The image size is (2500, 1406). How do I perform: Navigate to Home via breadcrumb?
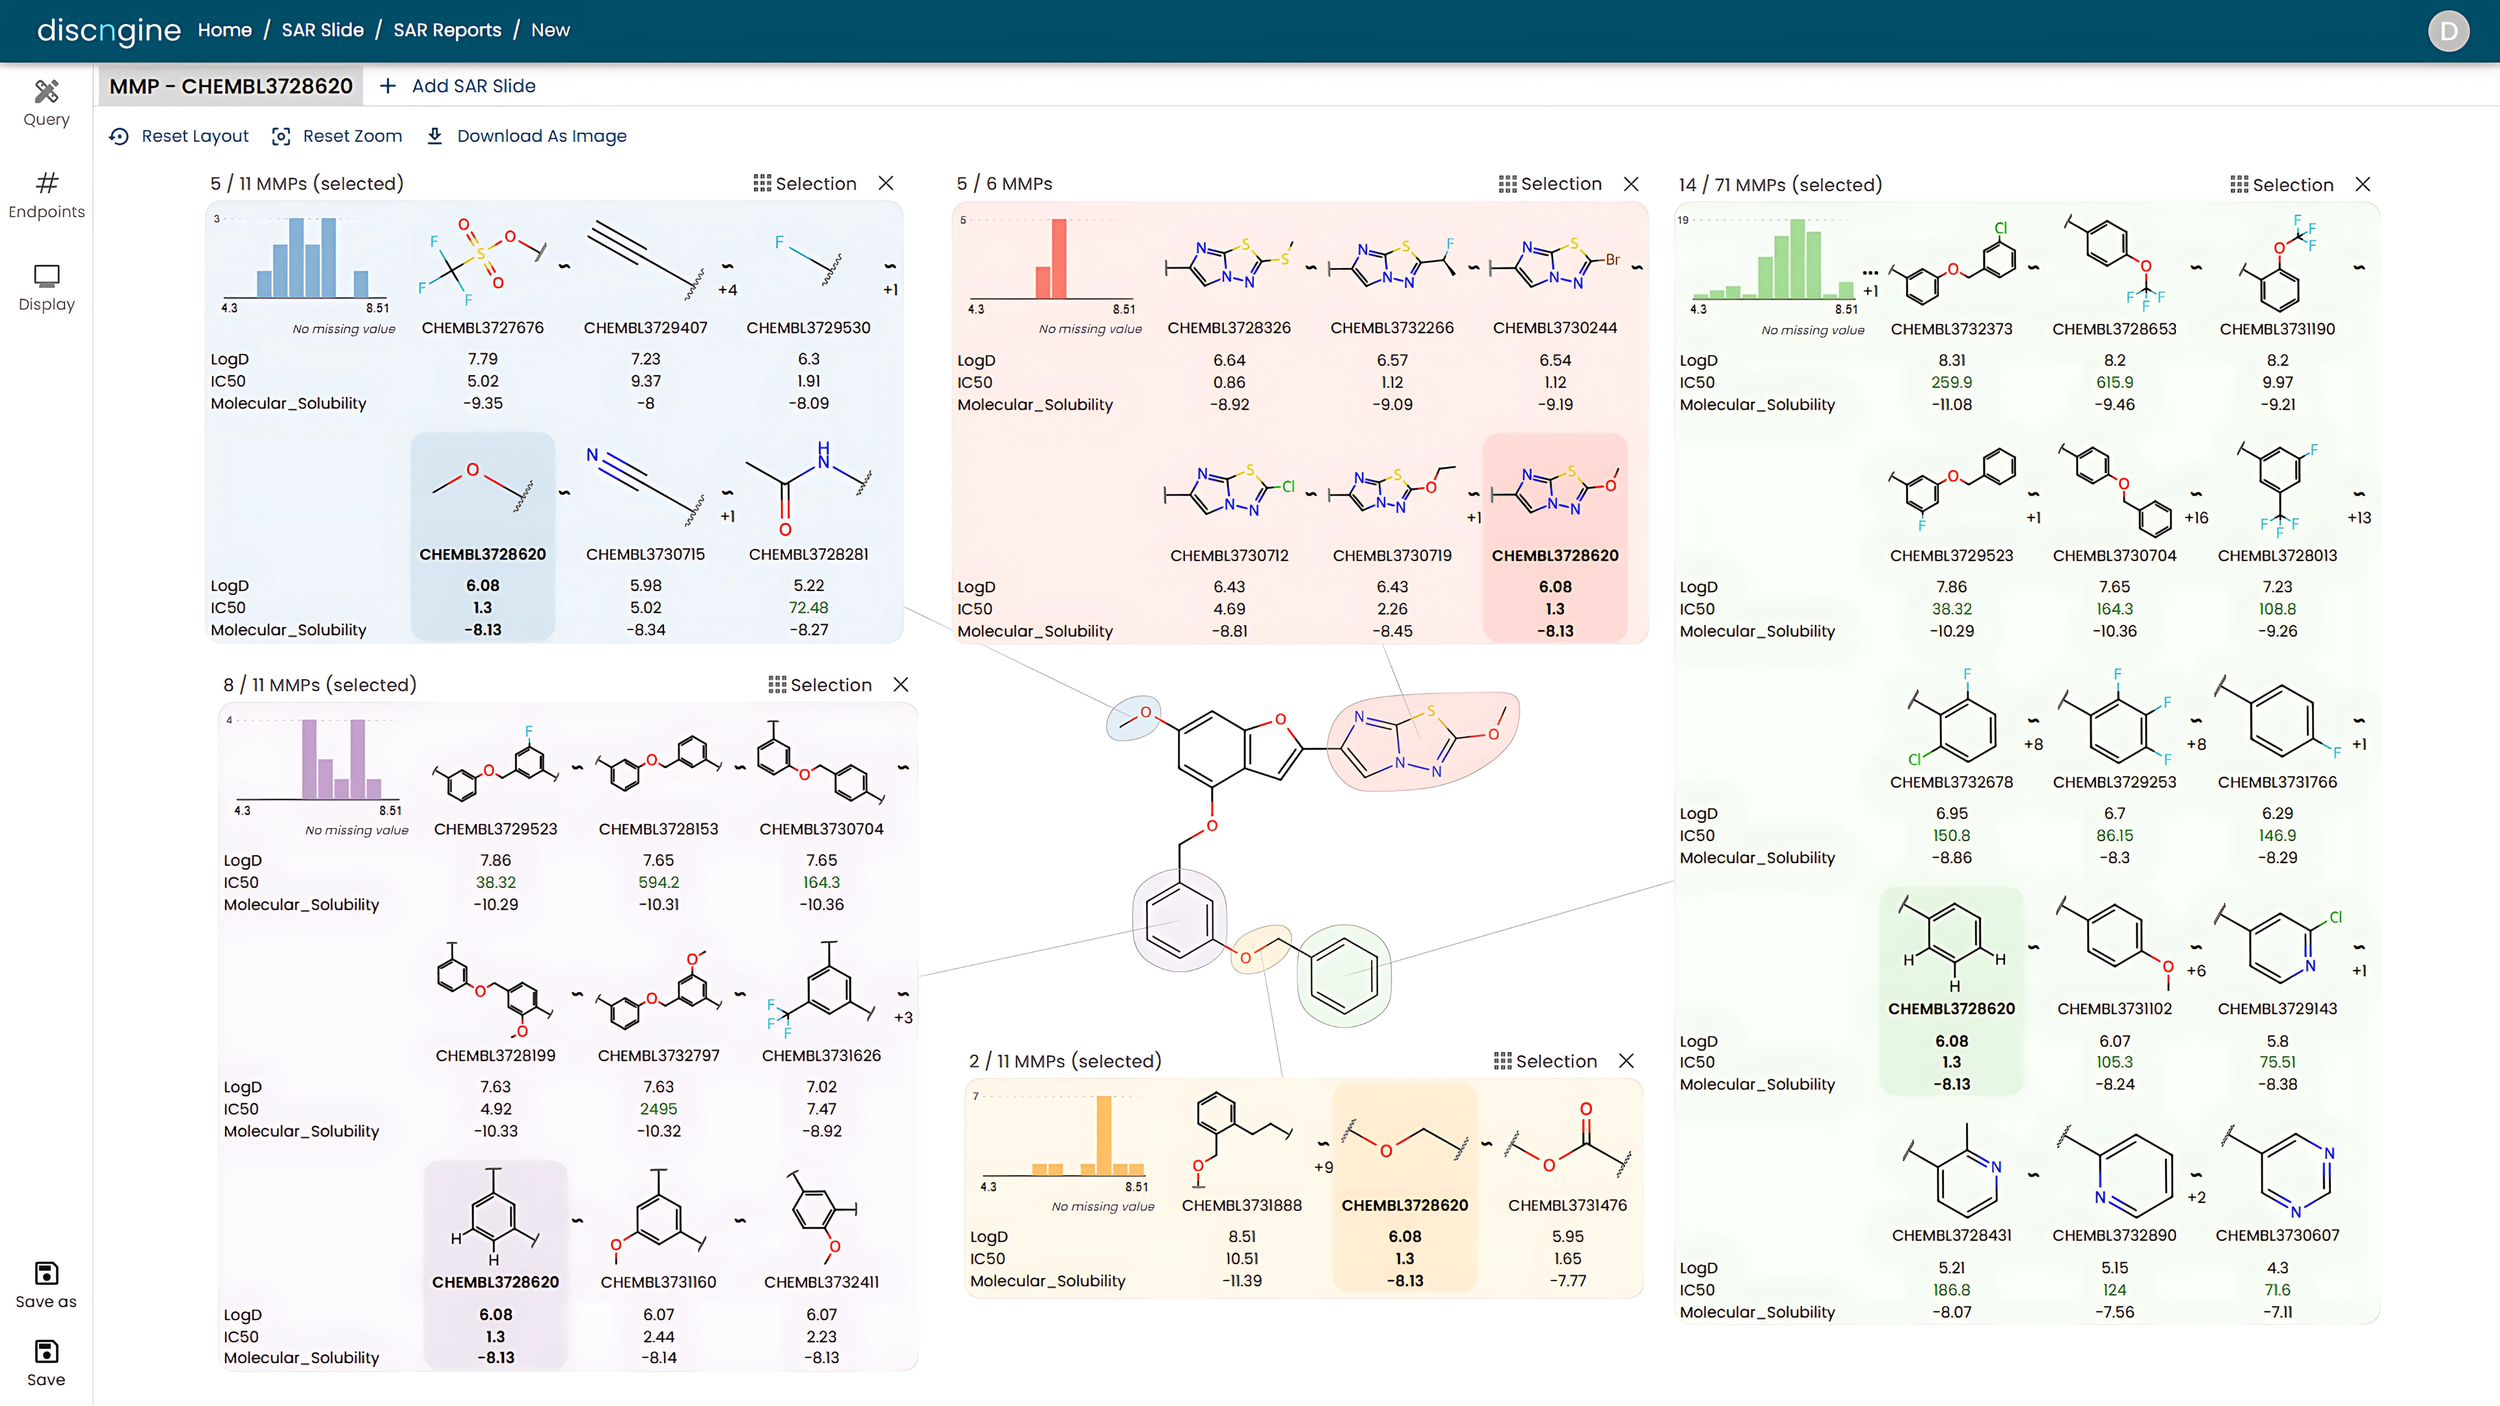(x=224, y=30)
